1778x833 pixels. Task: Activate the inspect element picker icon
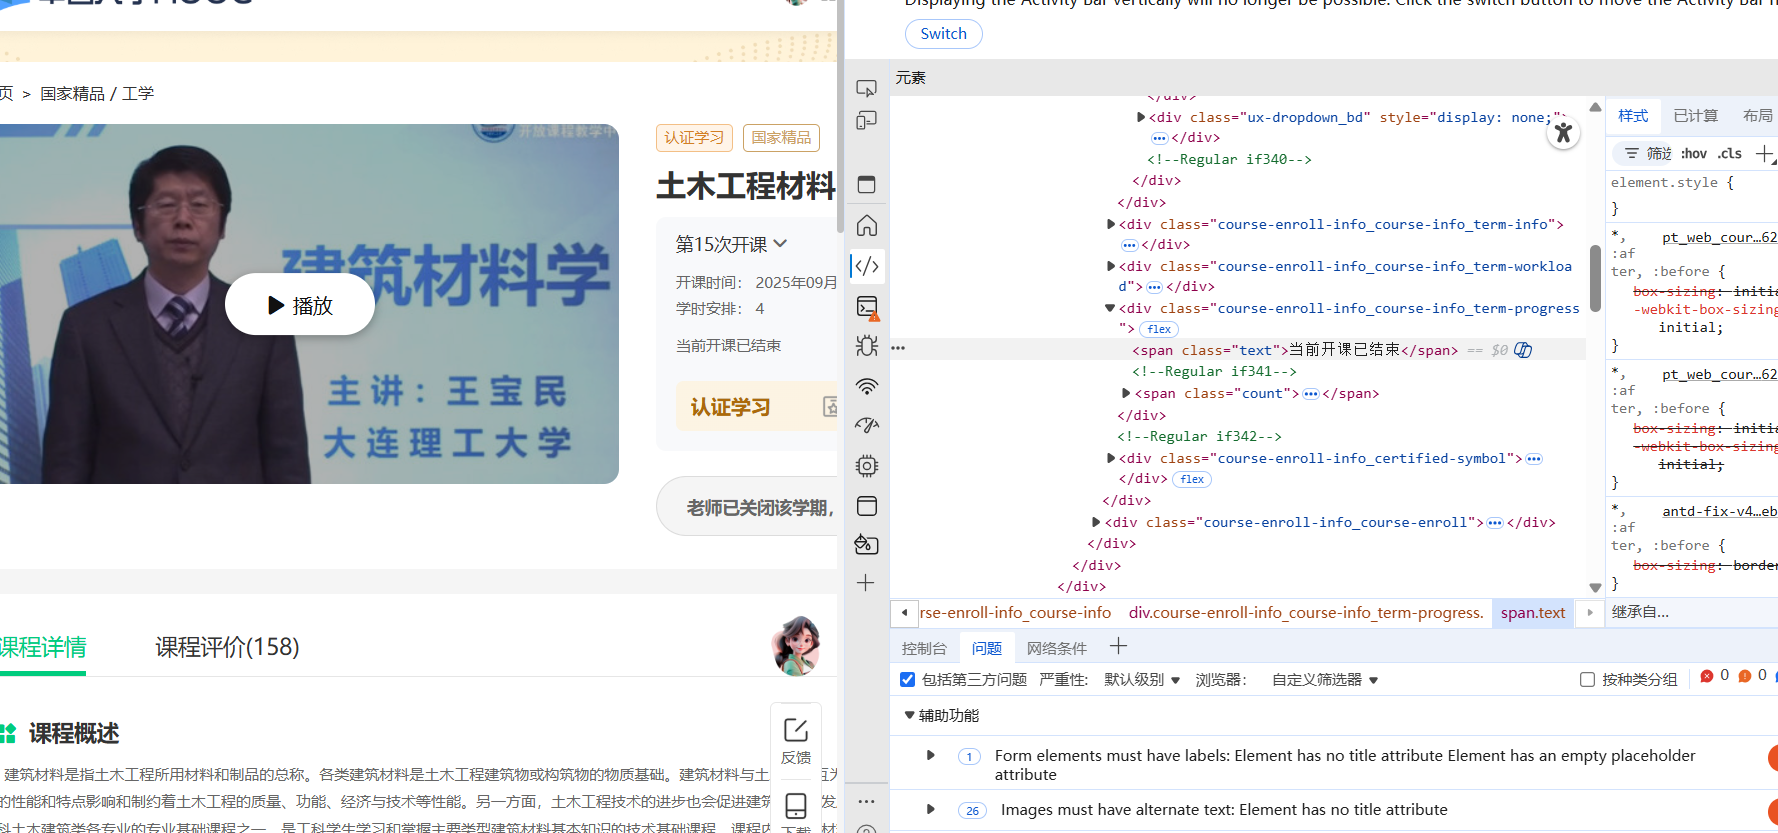pyautogui.click(x=867, y=88)
